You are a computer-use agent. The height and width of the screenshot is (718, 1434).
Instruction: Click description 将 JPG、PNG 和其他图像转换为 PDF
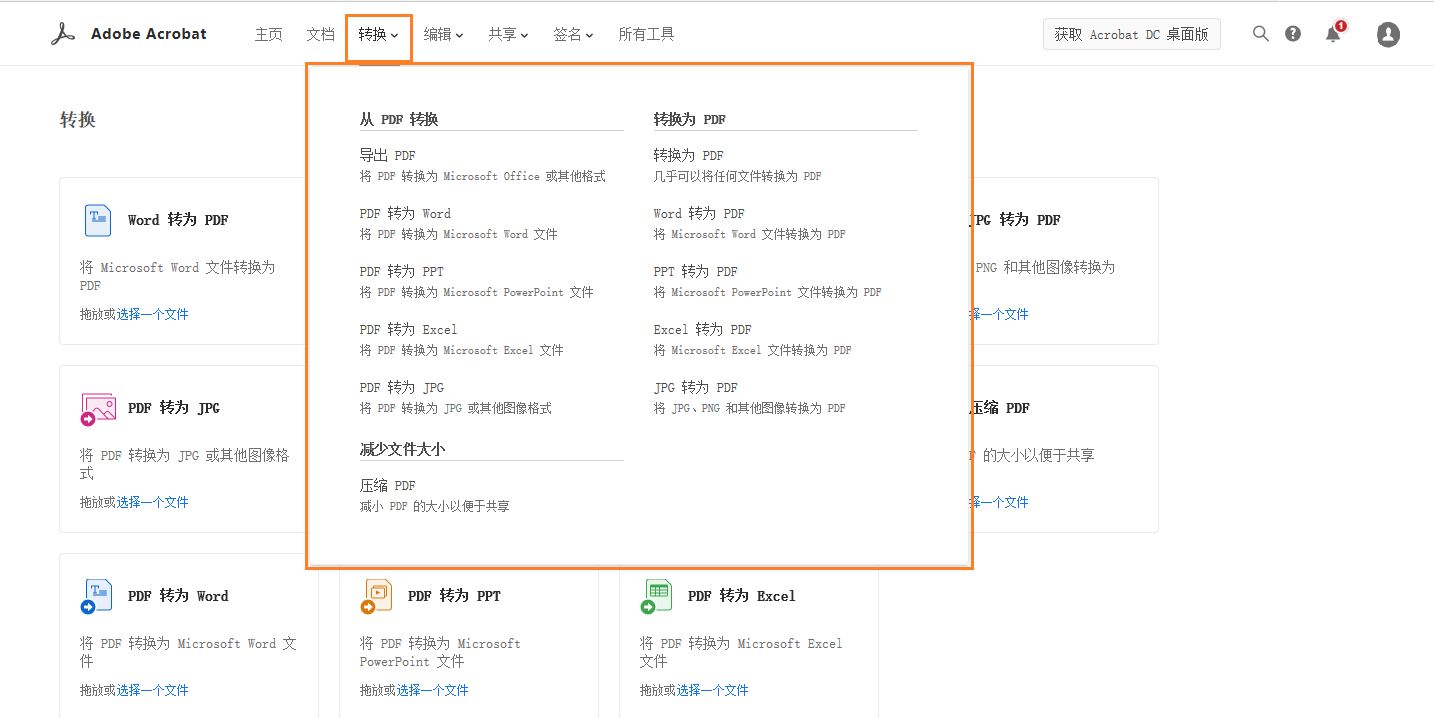[750, 408]
